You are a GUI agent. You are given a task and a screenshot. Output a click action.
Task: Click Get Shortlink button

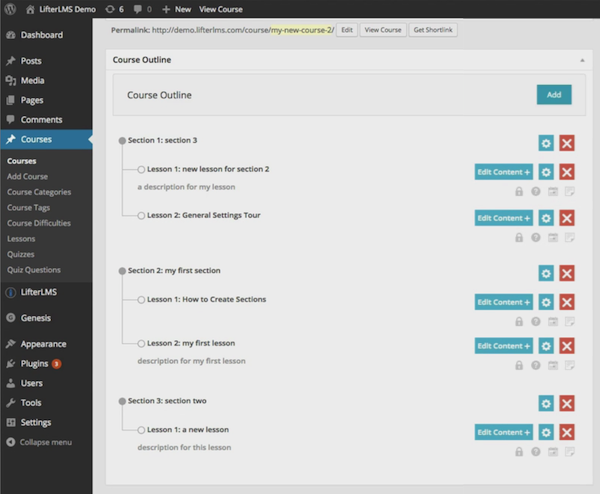click(433, 30)
